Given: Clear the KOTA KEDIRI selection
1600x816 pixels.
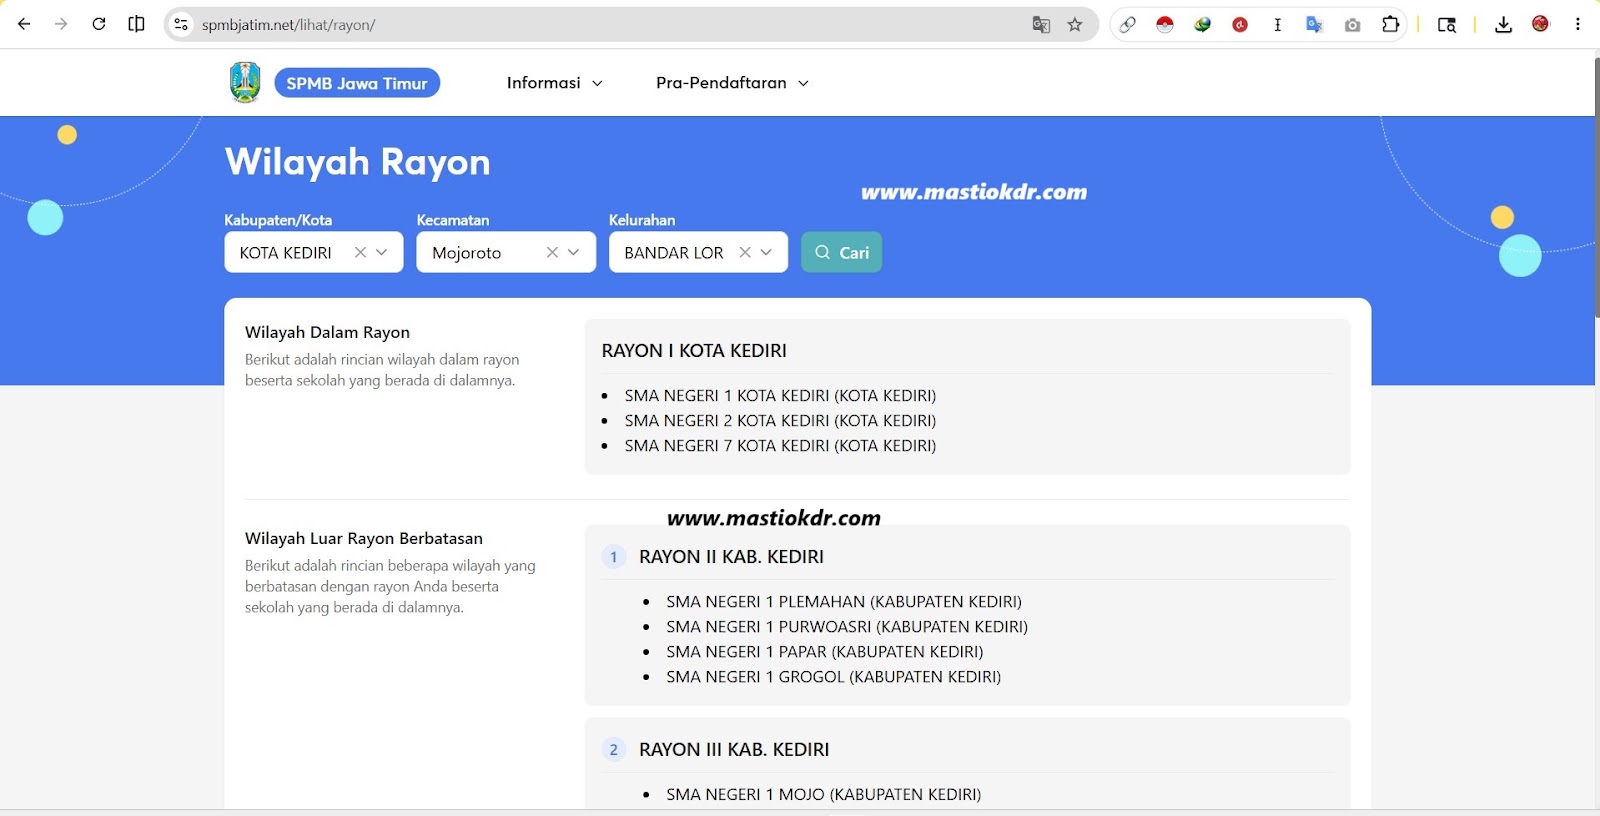Looking at the screenshot, I should click(x=360, y=253).
